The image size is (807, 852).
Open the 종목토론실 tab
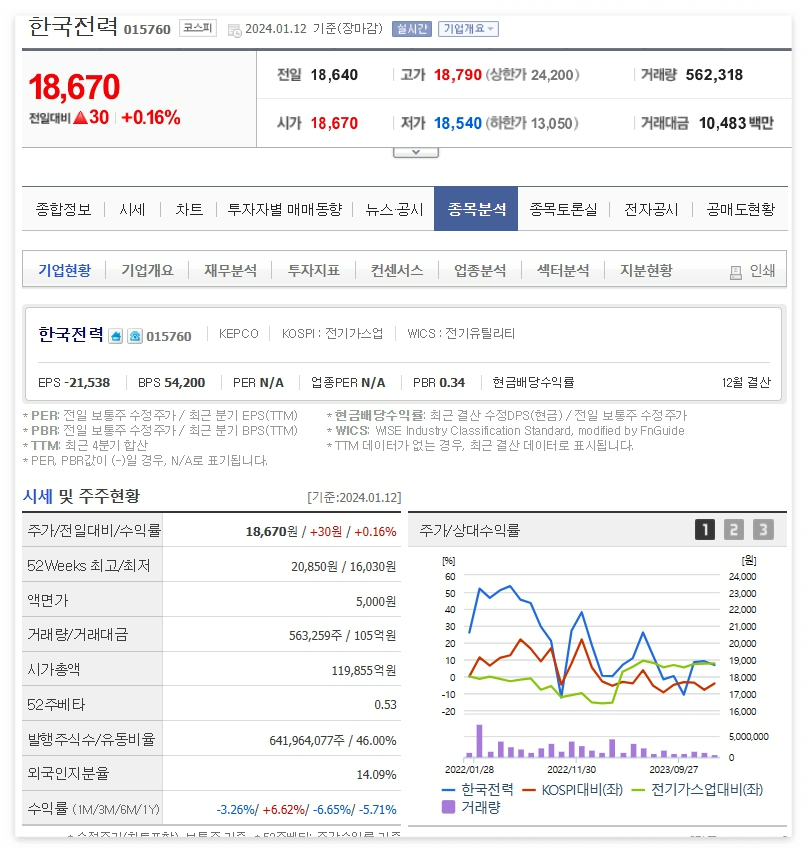(x=563, y=209)
